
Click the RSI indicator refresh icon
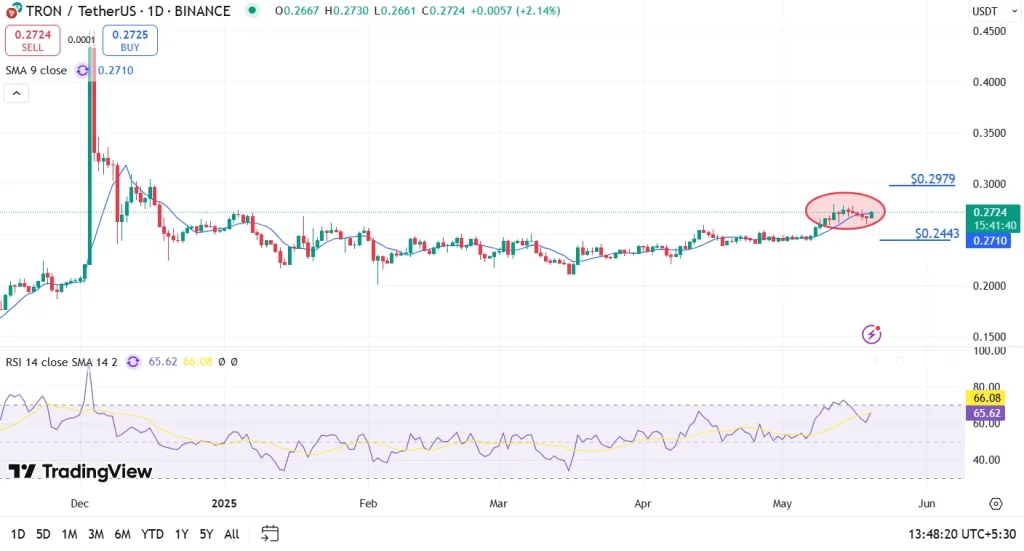133,362
